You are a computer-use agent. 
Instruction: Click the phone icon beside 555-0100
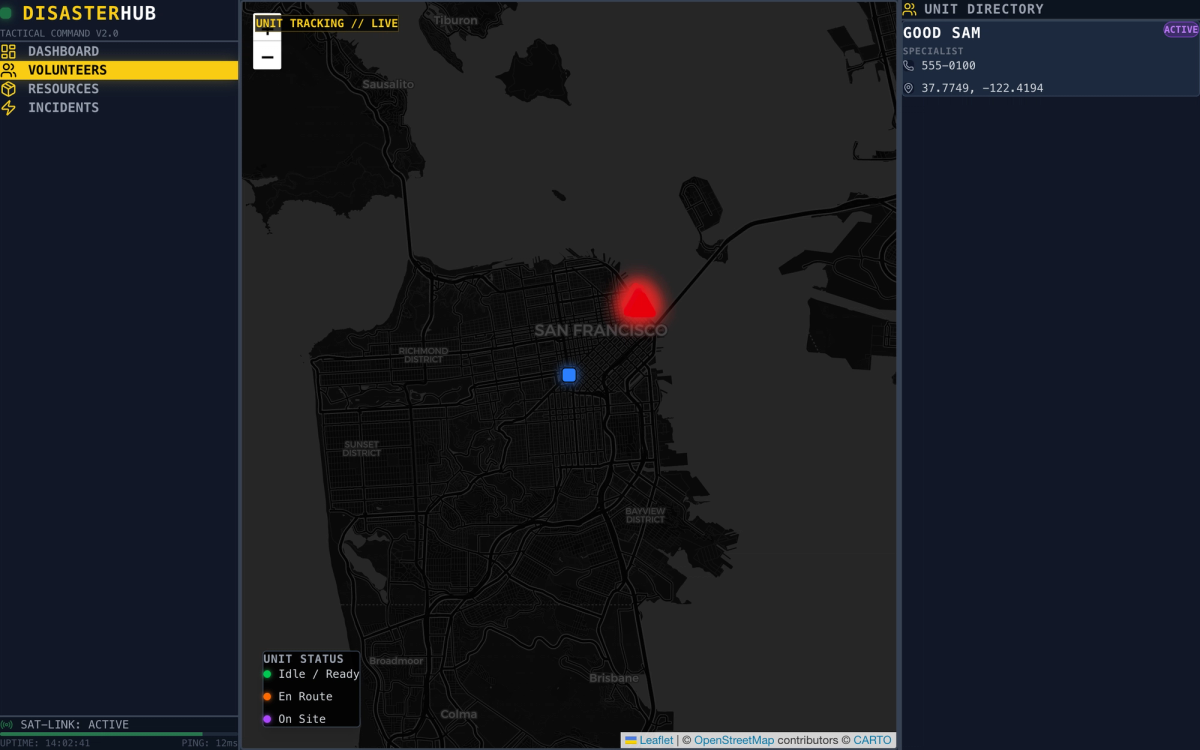[909, 65]
